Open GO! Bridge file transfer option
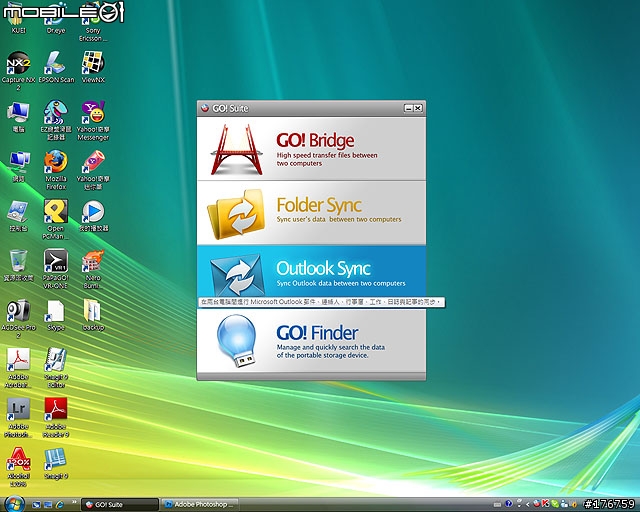This screenshot has width=640, height=512. [311, 149]
